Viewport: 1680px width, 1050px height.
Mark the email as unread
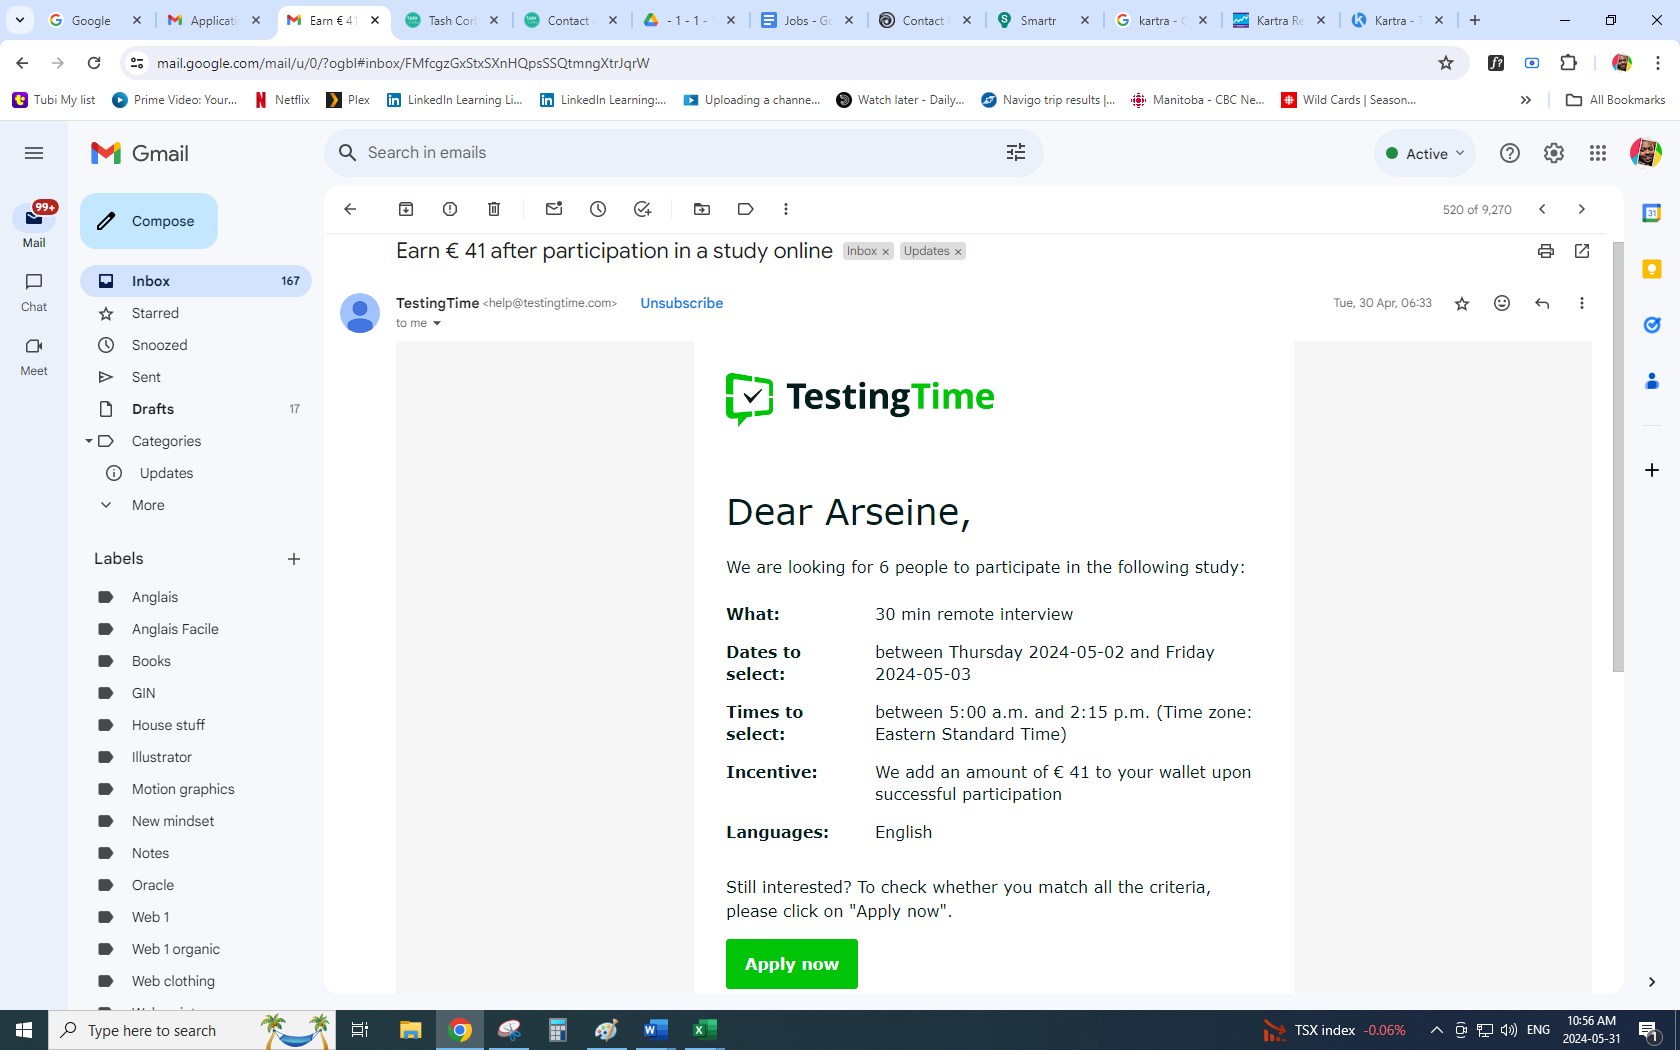(x=554, y=209)
